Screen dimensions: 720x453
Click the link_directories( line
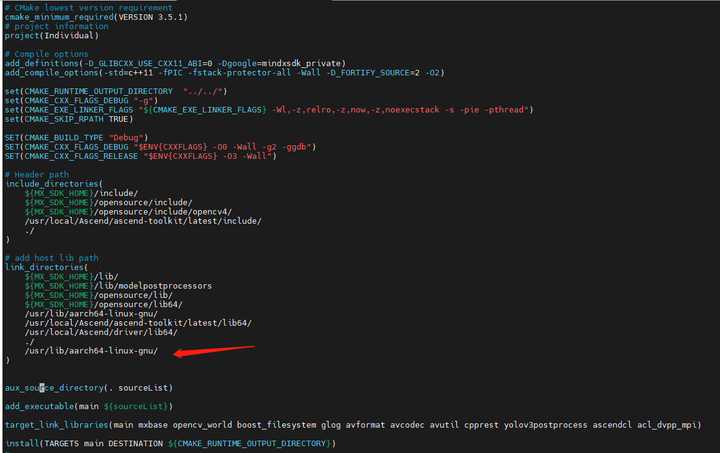click(x=47, y=267)
